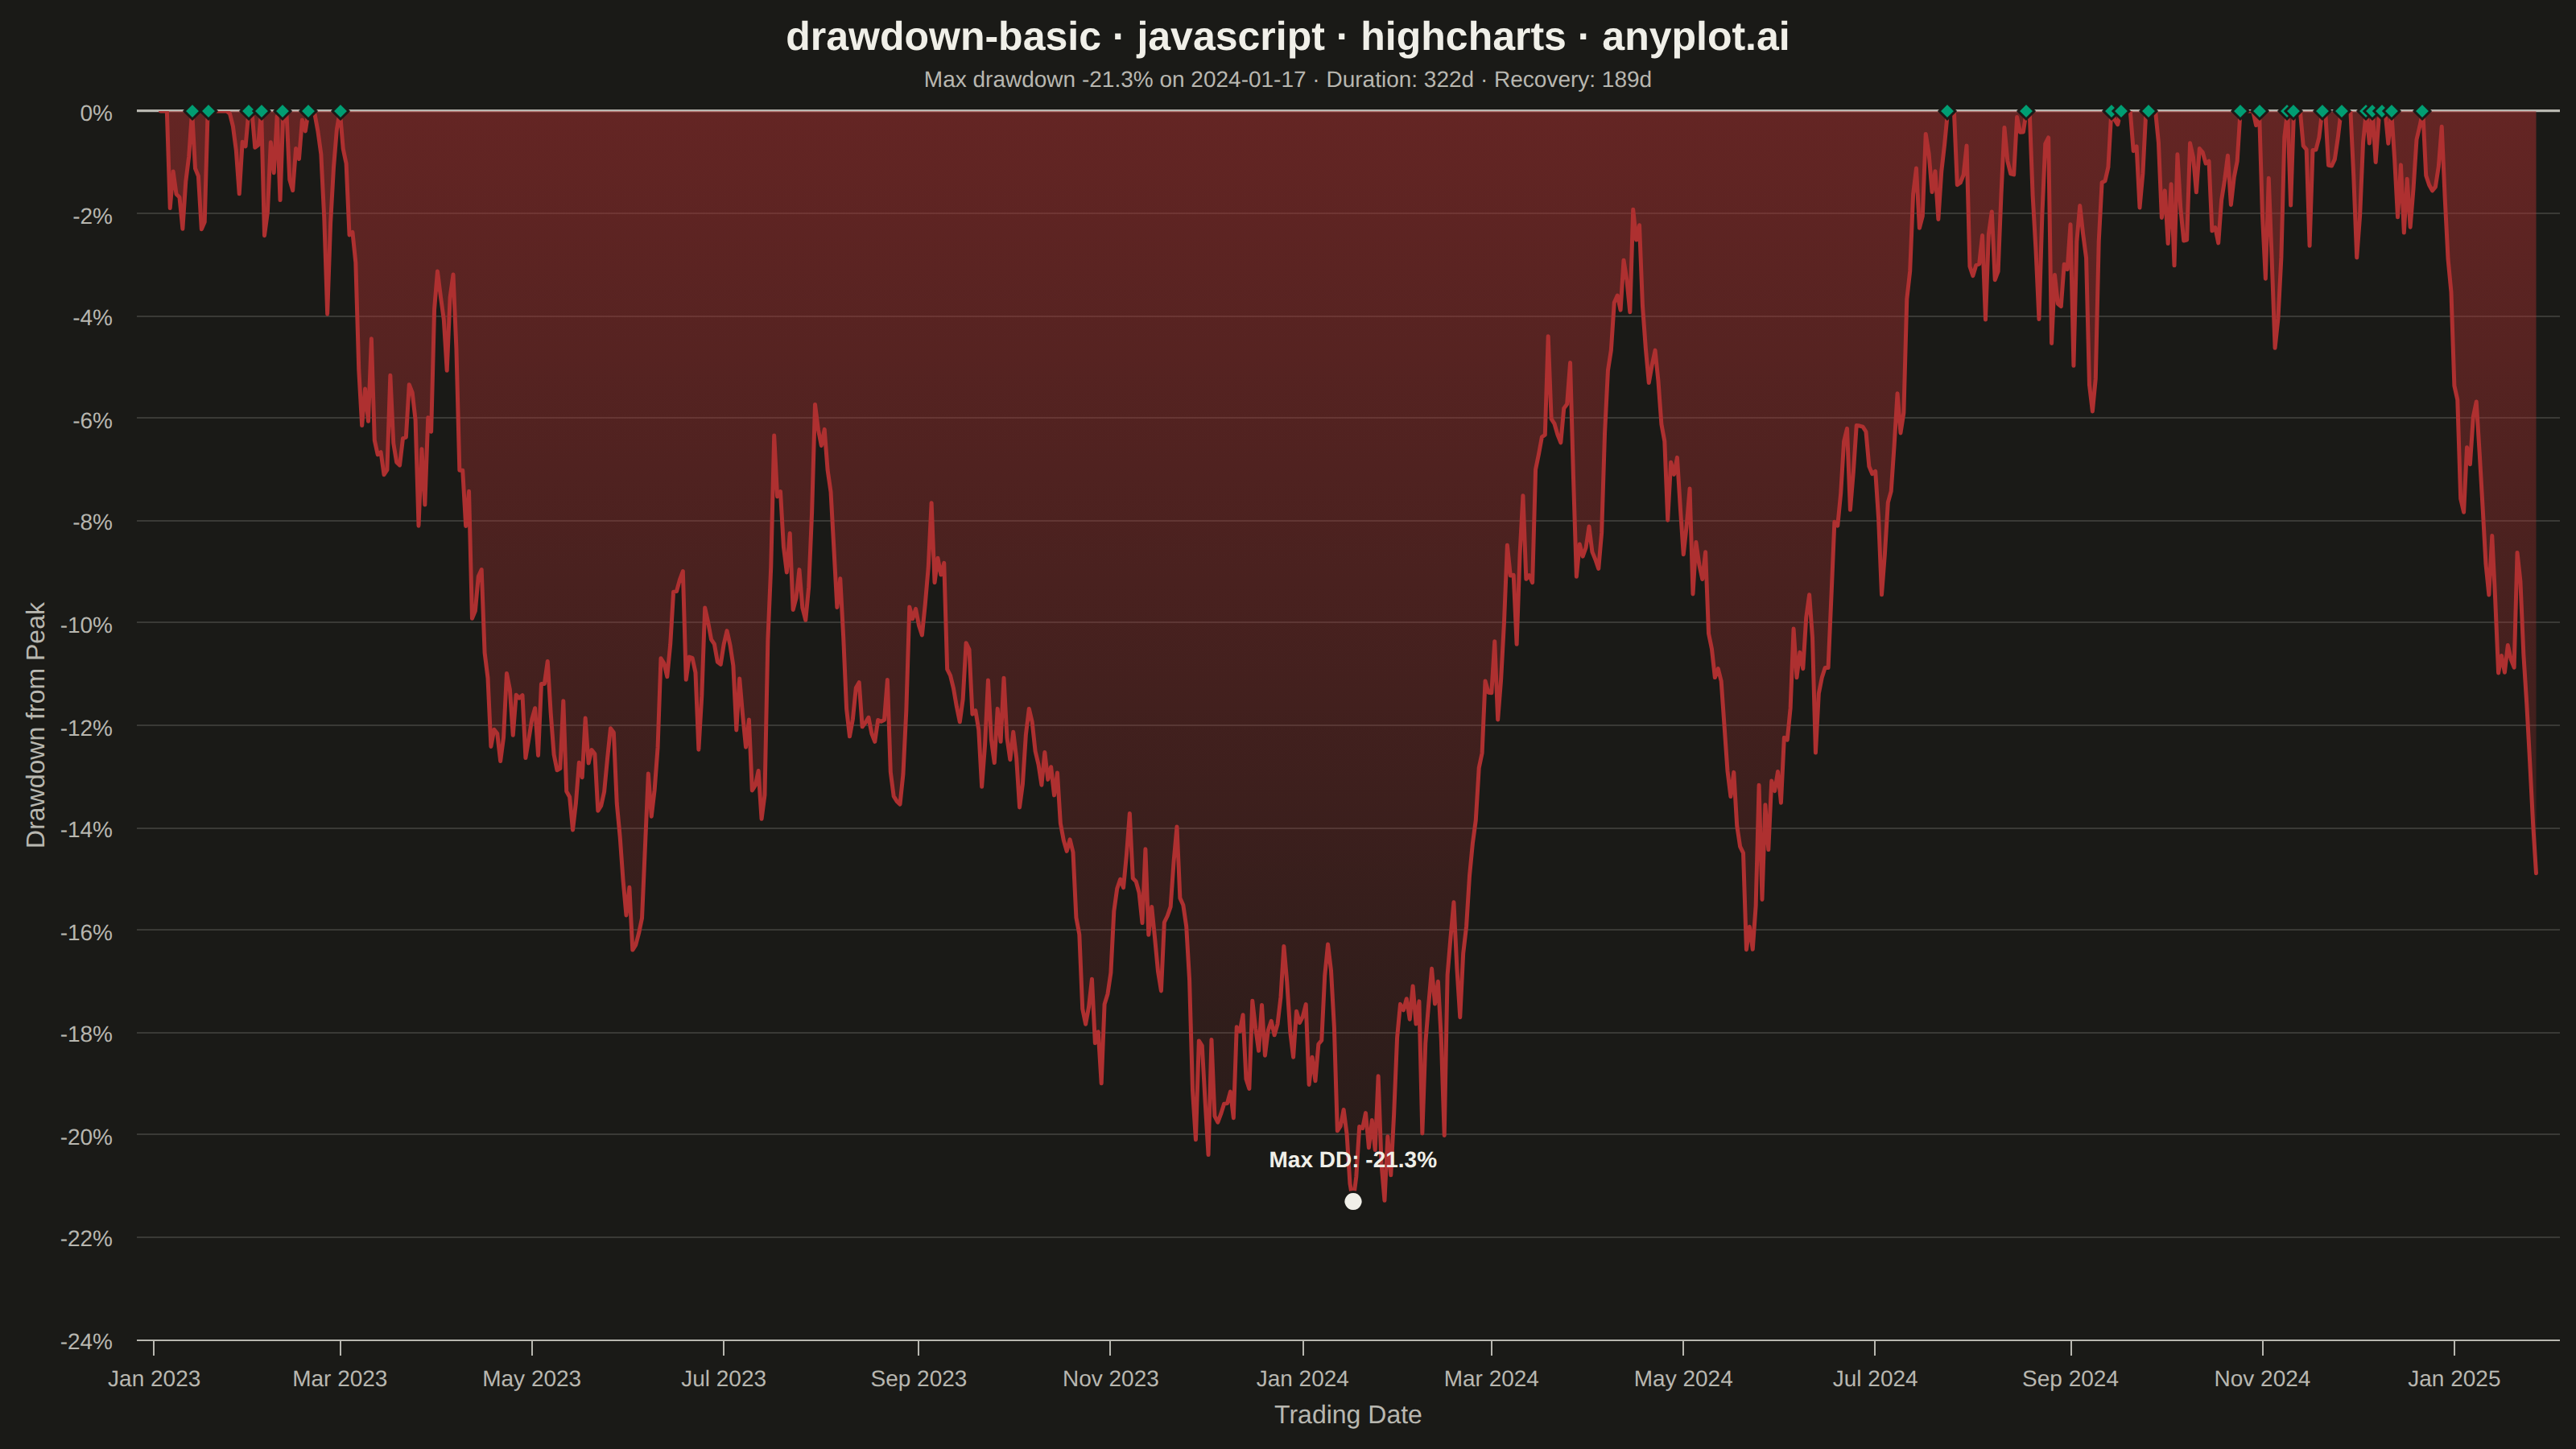Click the '-4%' y-axis tick label
2576x1449 pixels.
(92, 318)
